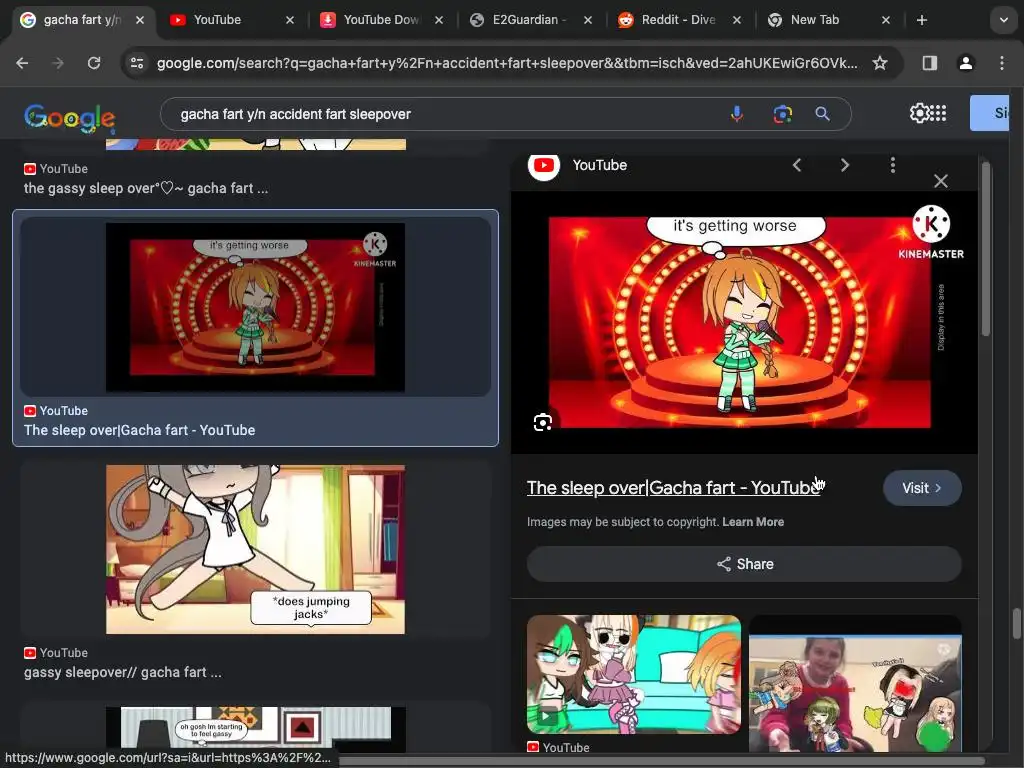Open the tab search dropdown arrow
Screen dimensions: 1024x768
(x=1004, y=20)
